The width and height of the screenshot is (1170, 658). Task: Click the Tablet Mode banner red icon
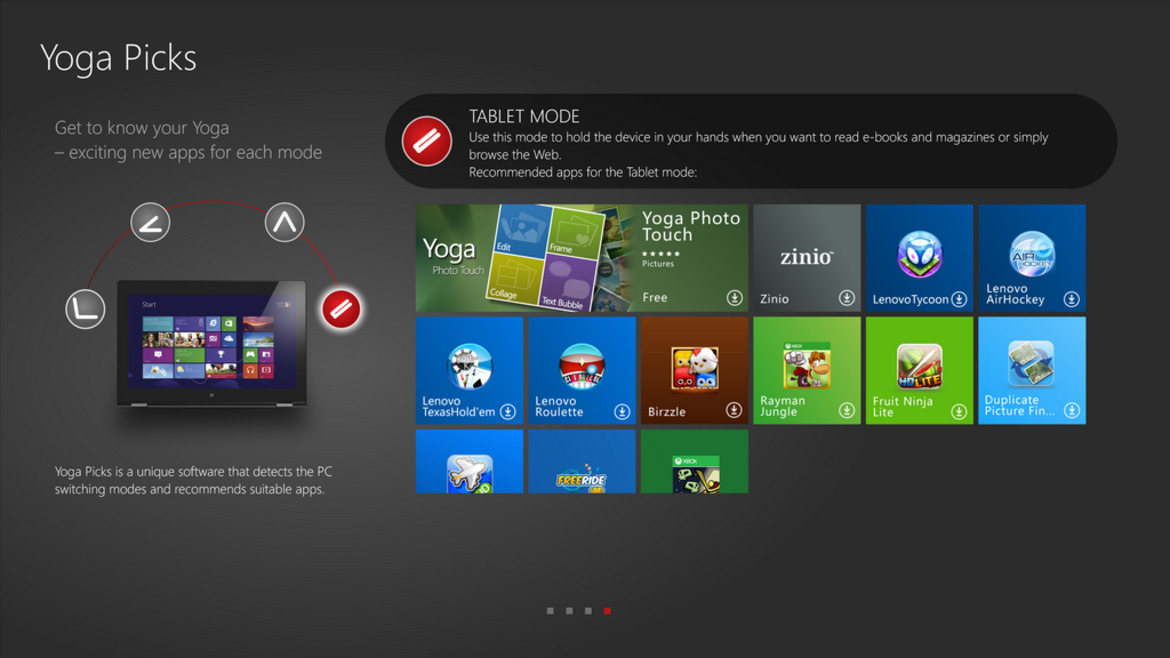click(427, 141)
